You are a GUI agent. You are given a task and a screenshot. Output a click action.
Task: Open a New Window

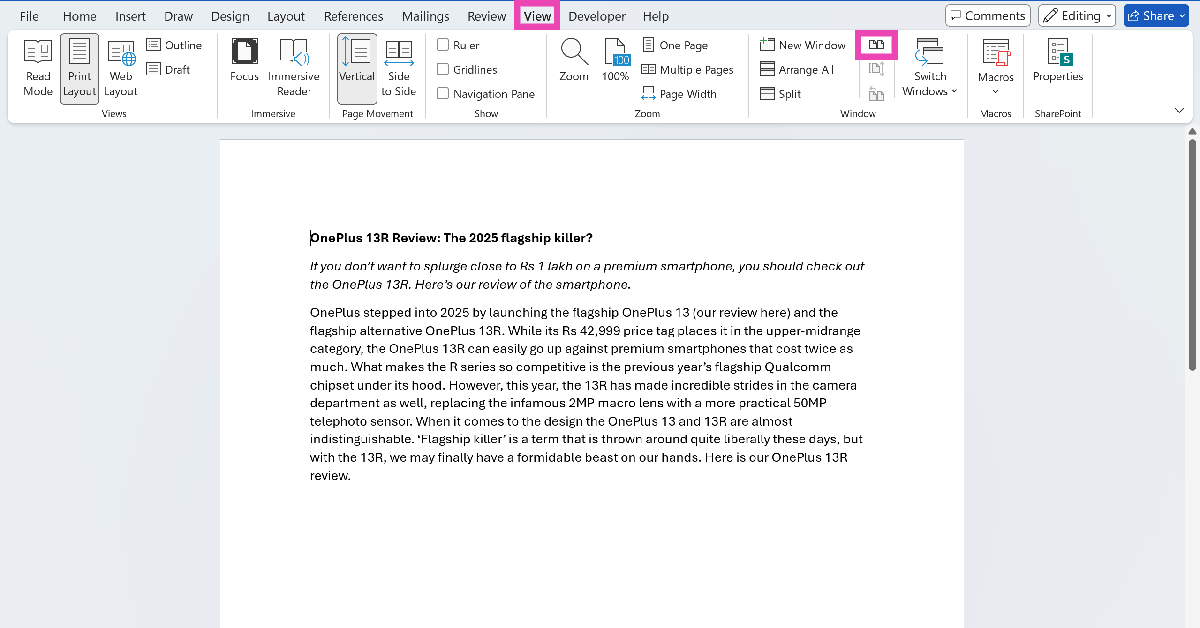[x=803, y=45]
